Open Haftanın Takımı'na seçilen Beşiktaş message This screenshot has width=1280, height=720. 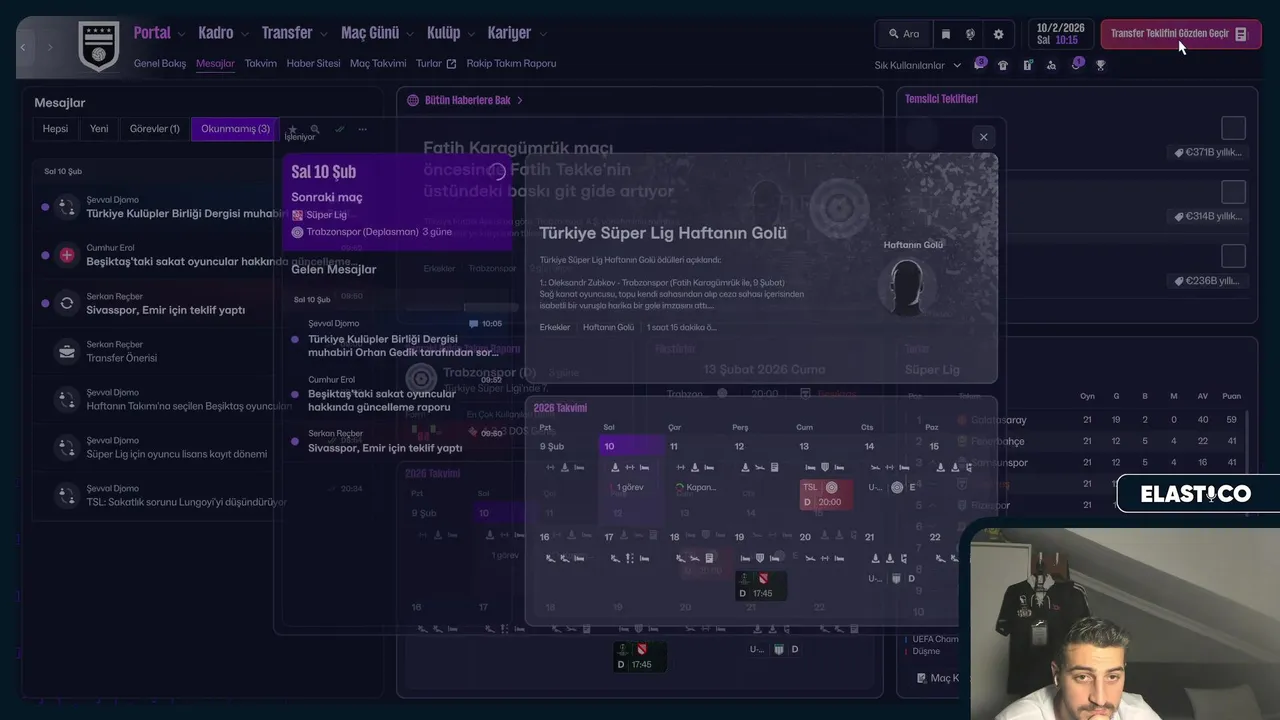click(160, 399)
